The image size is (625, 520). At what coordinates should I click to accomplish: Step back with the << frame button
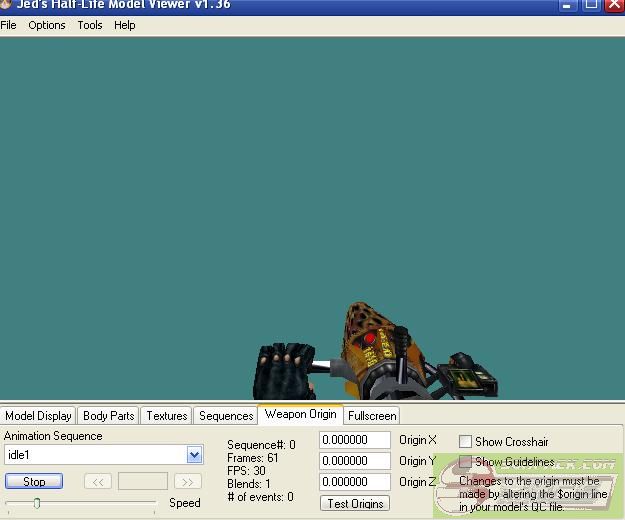97,482
